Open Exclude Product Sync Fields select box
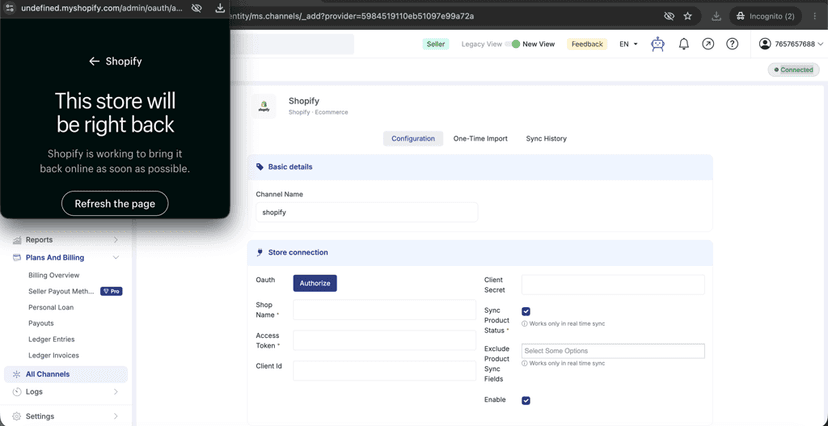The image size is (828, 426). pos(613,351)
